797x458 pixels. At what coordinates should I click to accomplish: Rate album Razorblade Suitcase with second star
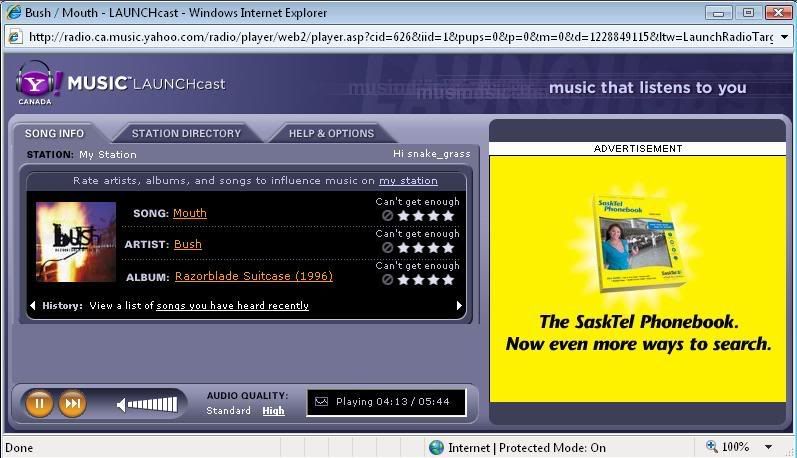[418, 280]
